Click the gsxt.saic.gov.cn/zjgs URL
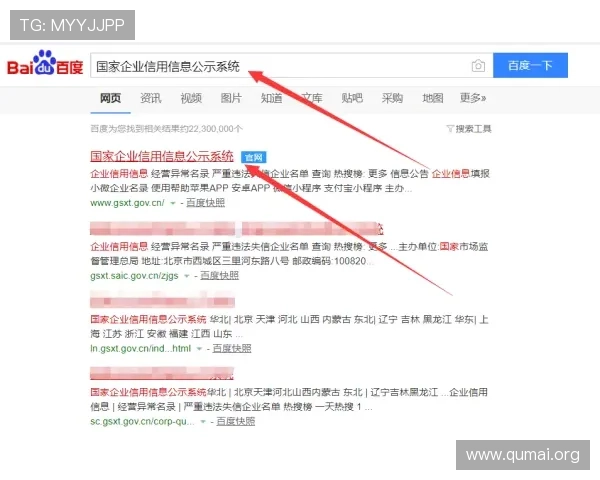The image size is (600, 480). coord(134,276)
